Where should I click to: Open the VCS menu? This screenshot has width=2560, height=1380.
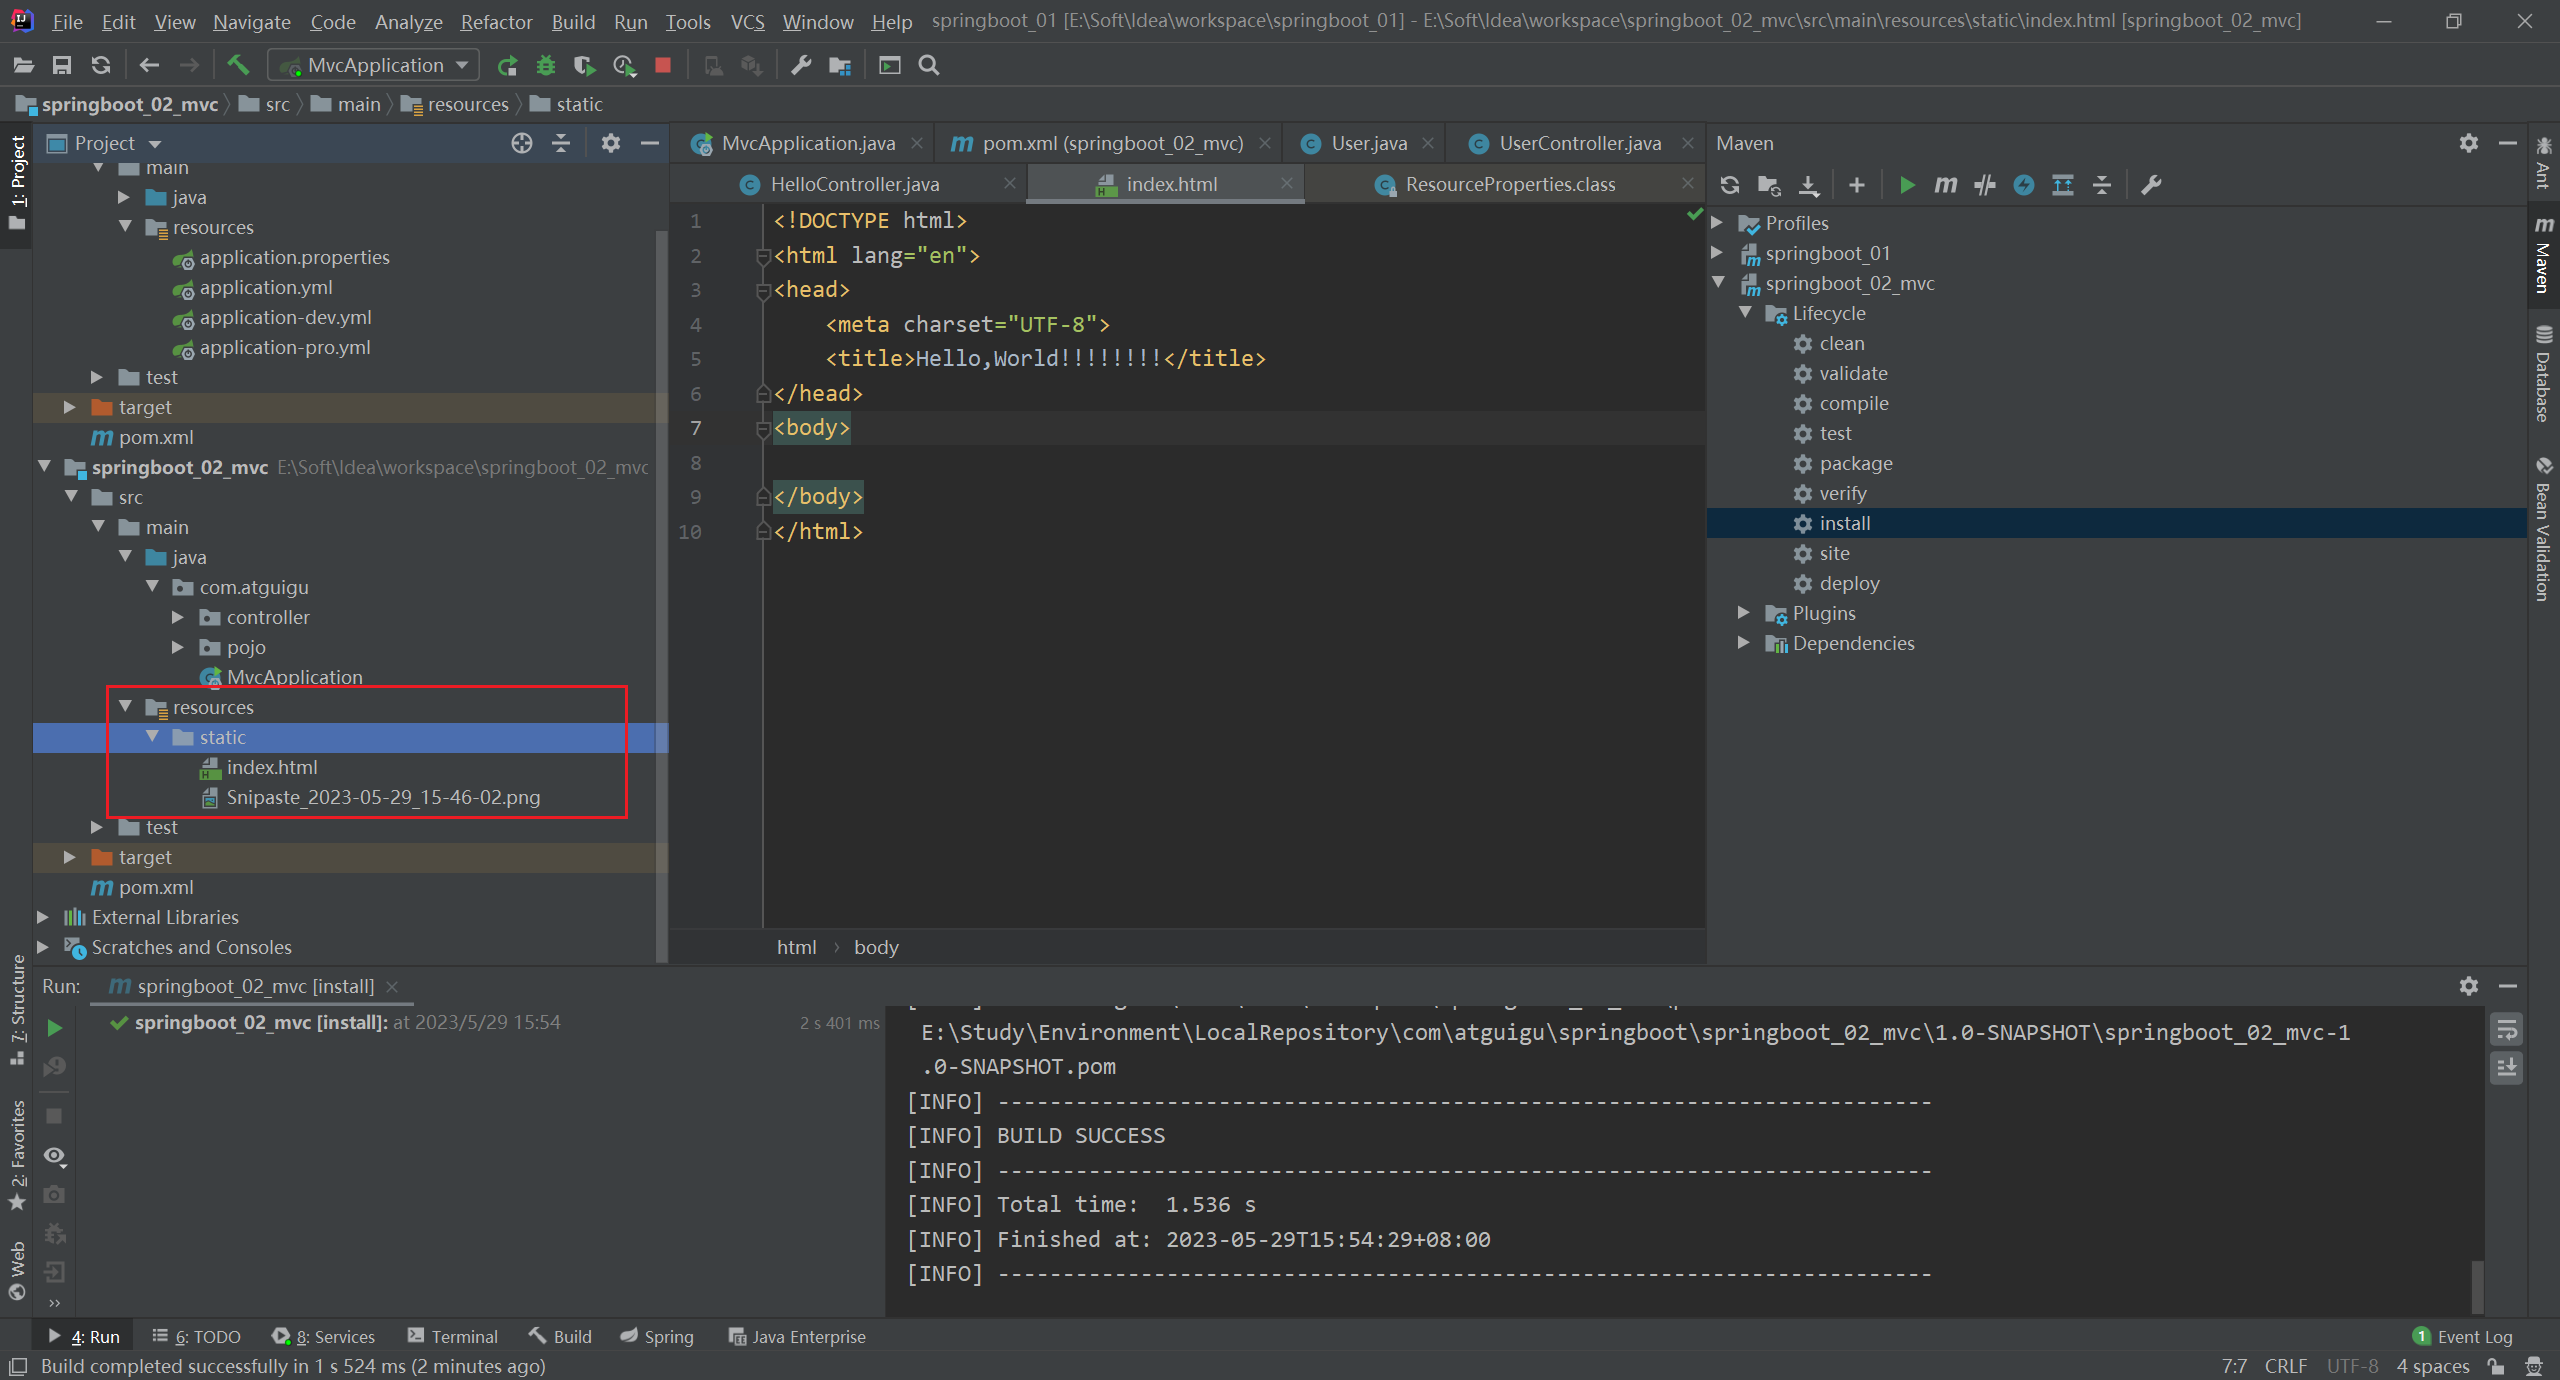click(x=747, y=21)
